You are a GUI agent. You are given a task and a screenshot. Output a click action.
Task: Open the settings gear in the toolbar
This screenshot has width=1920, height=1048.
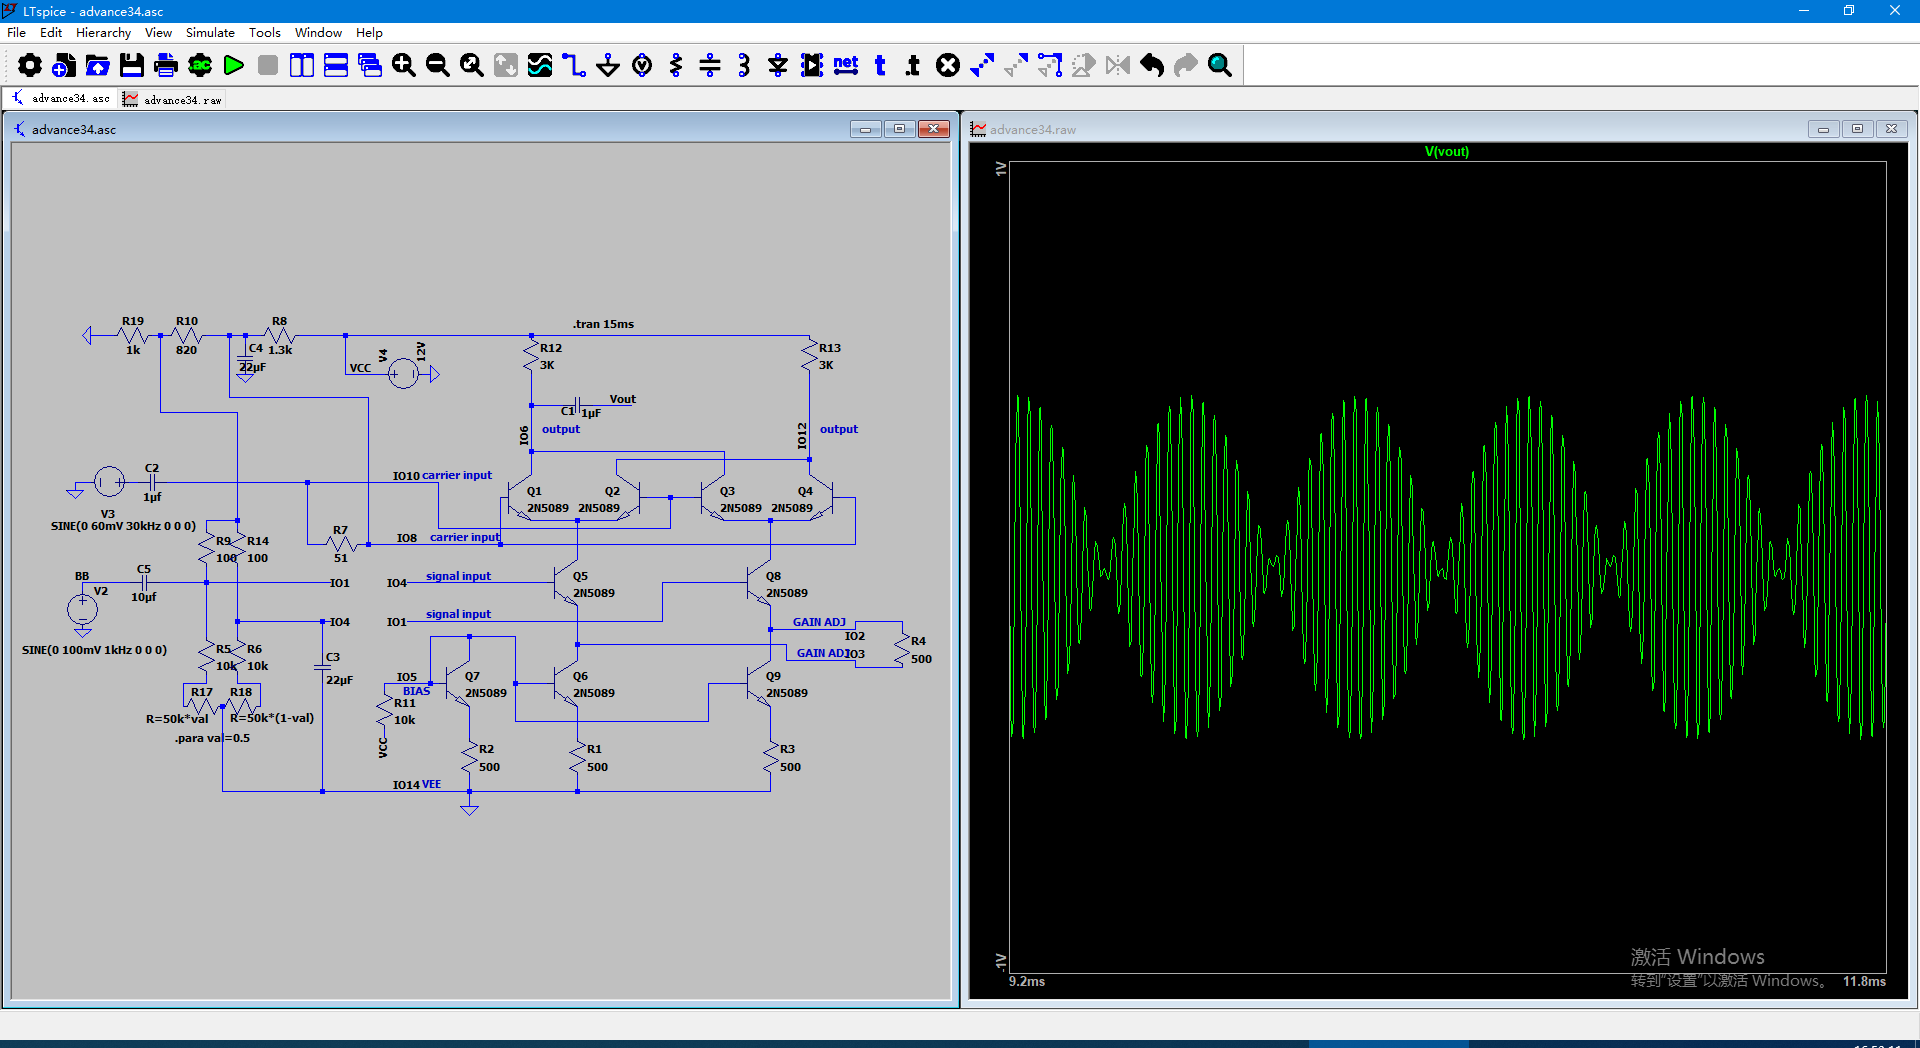(x=30, y=66)
